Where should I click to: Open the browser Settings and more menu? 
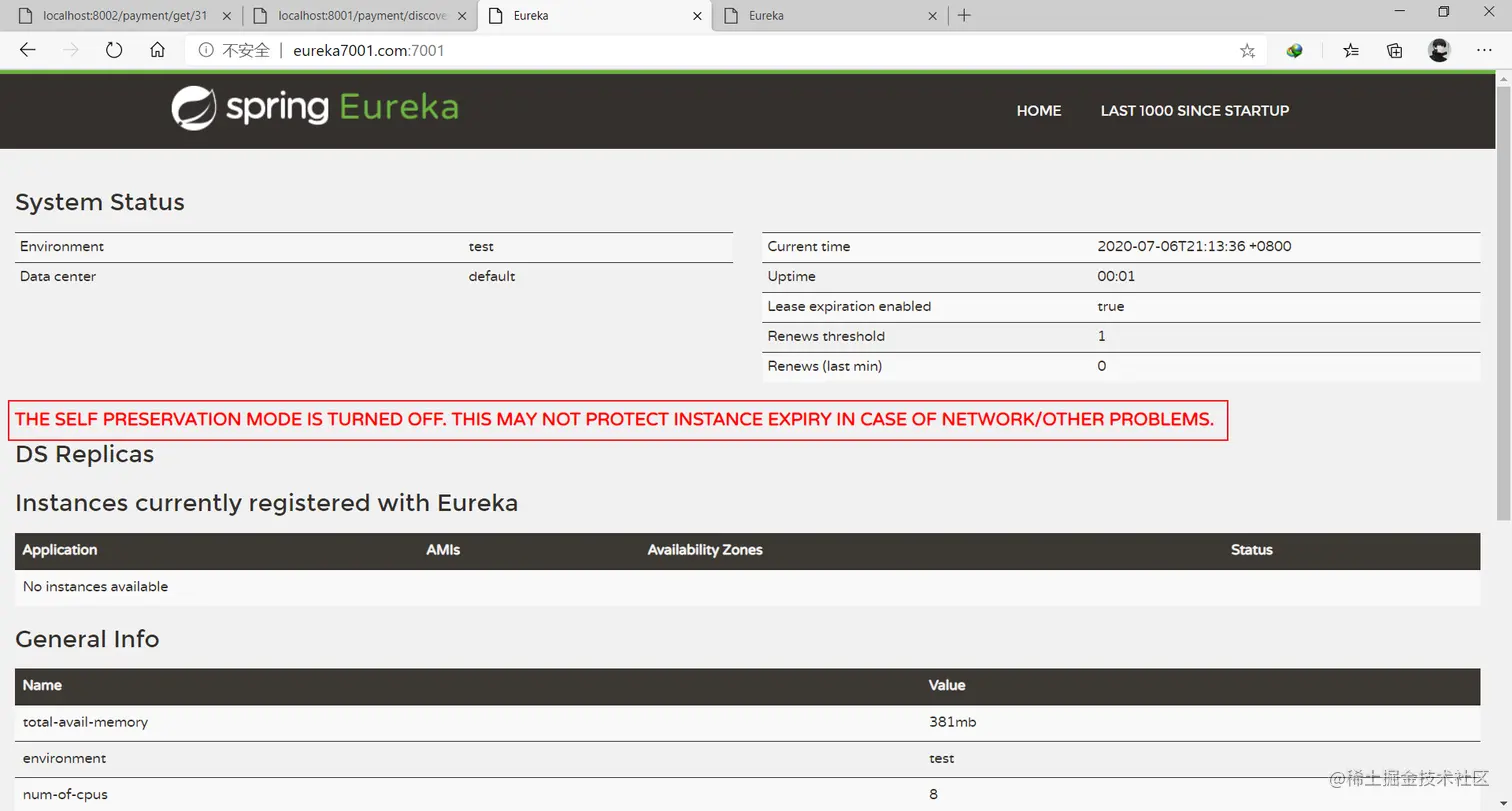tap(1484, 50)
